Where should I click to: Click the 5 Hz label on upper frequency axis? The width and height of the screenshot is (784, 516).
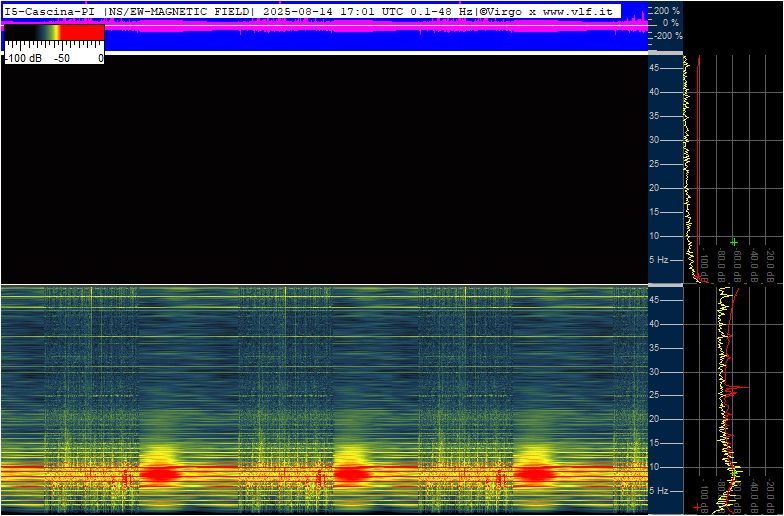tap(659, 260)
